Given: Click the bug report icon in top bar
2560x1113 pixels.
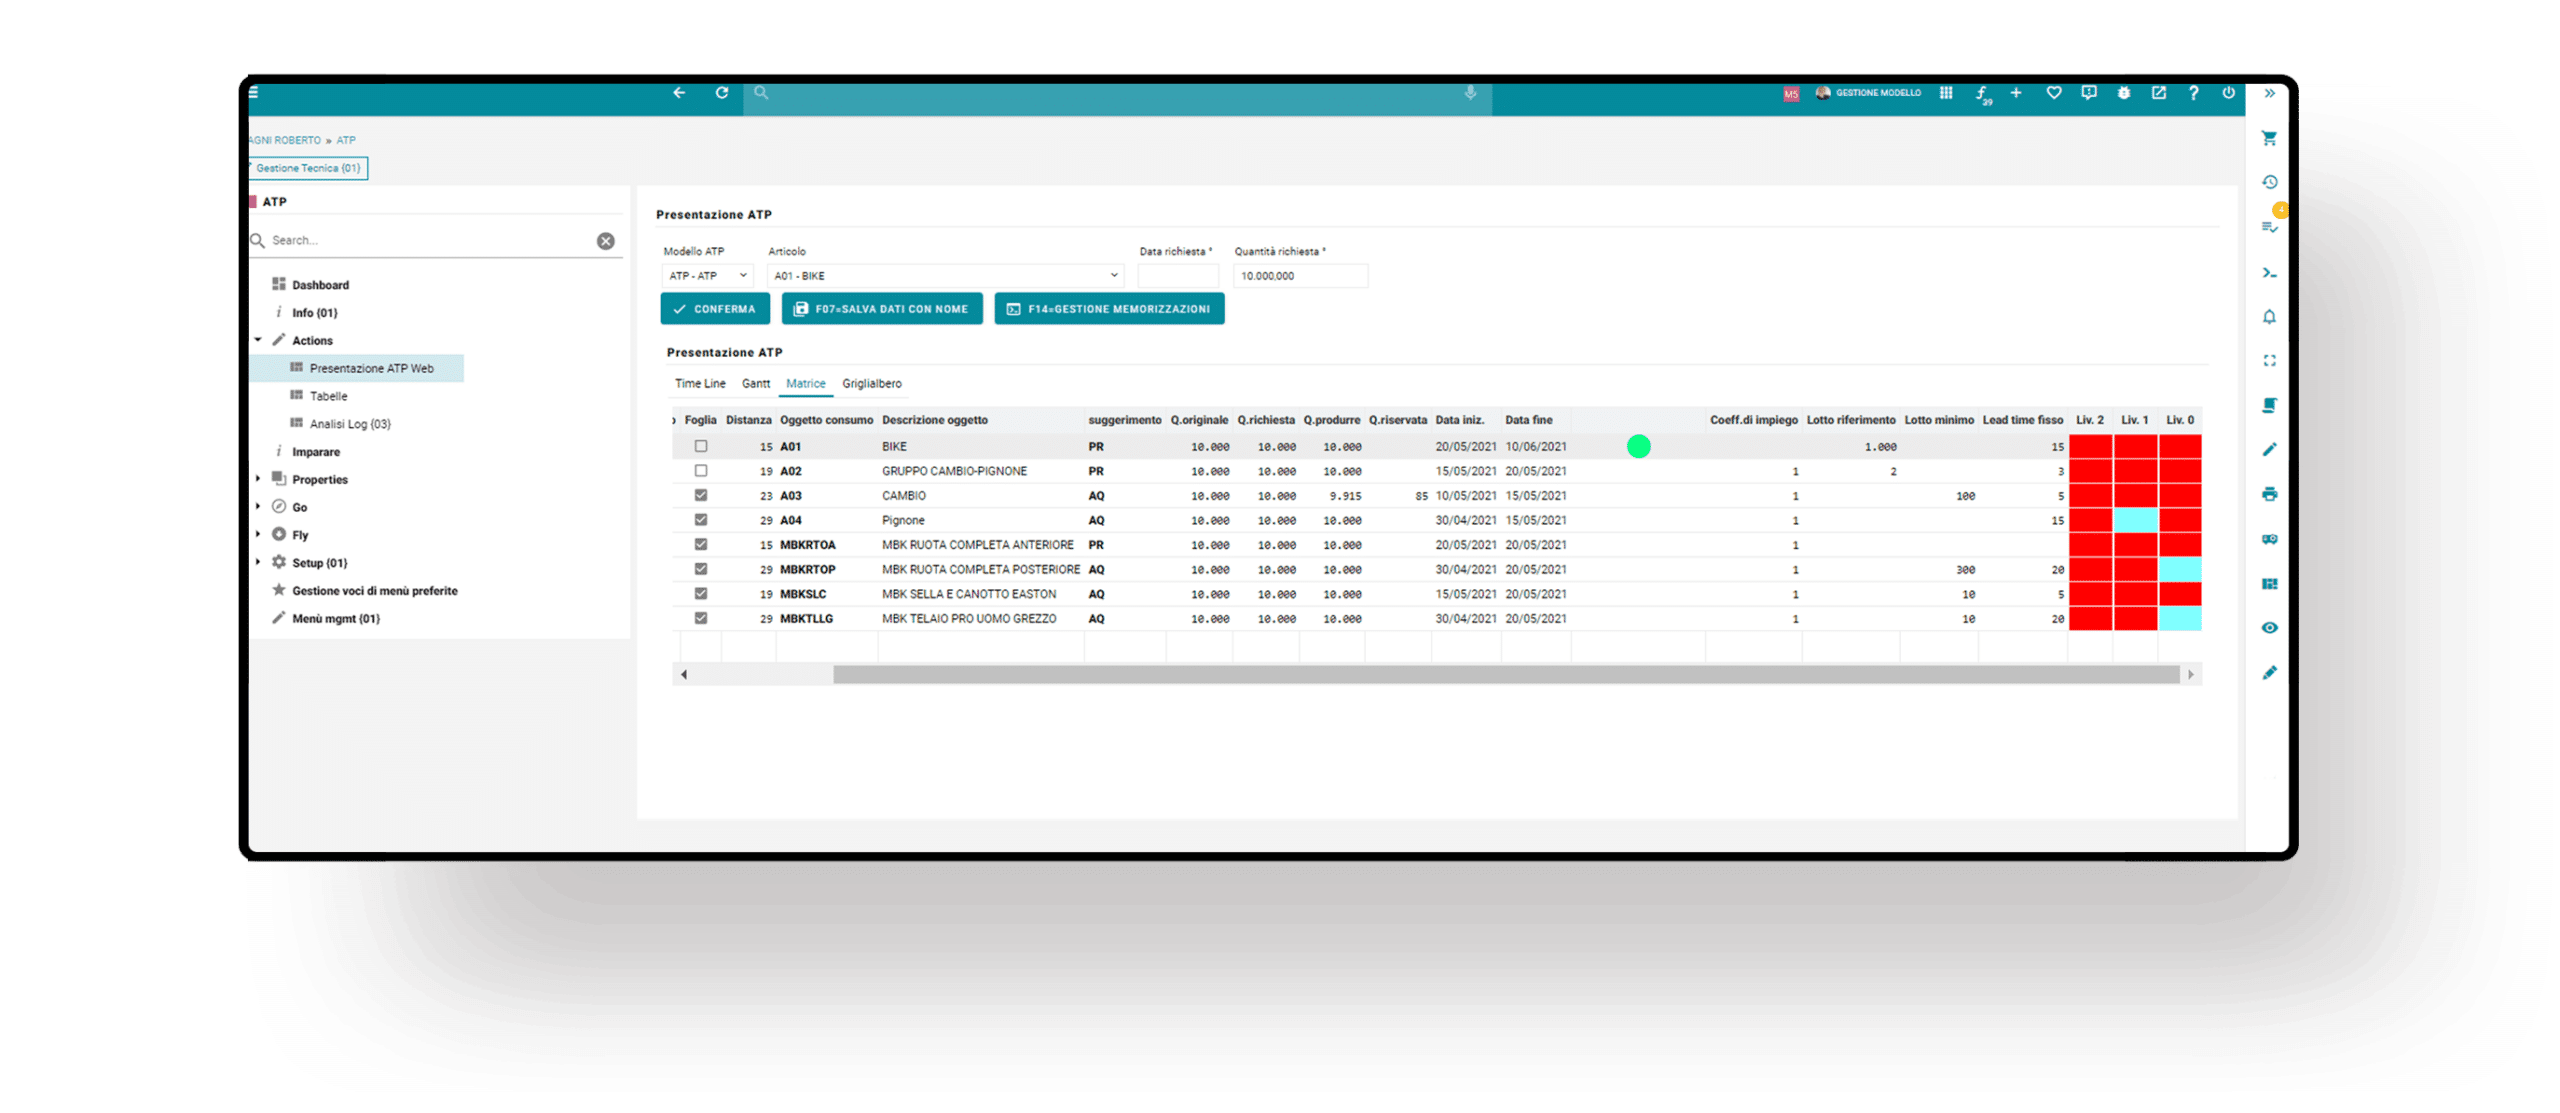Looking at the screenshot, I should coord(2124,93).
